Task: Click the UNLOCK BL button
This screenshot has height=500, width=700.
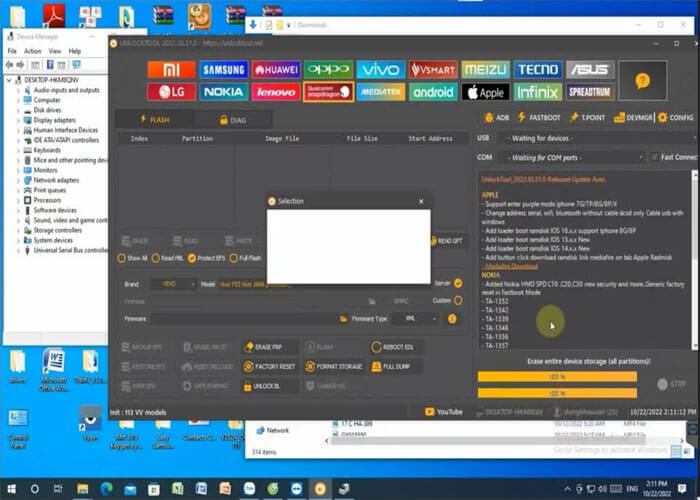Action: pyautogui.click(x=270, y=386)
